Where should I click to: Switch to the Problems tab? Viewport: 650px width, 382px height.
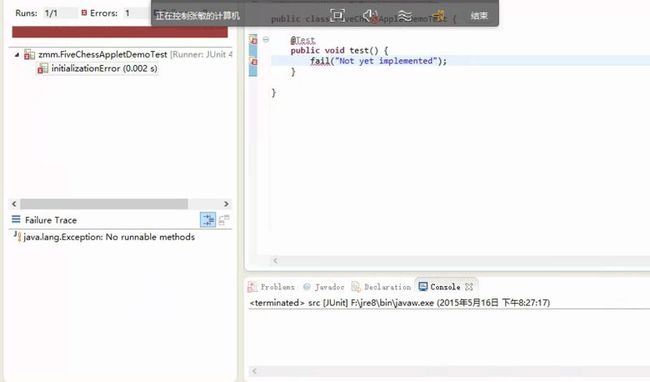[272, 287]
